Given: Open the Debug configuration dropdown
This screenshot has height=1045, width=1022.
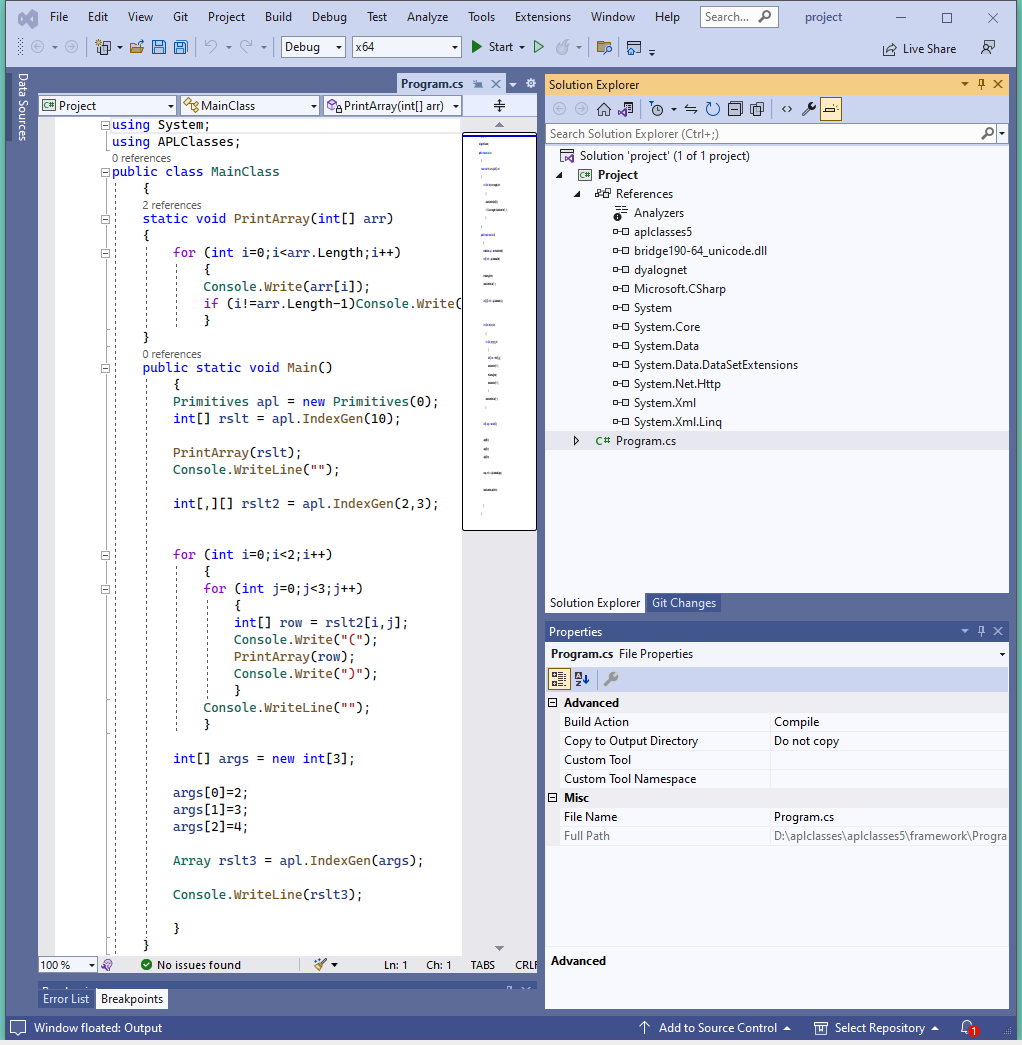Looking at the screenshot, I should coord(313,47).
